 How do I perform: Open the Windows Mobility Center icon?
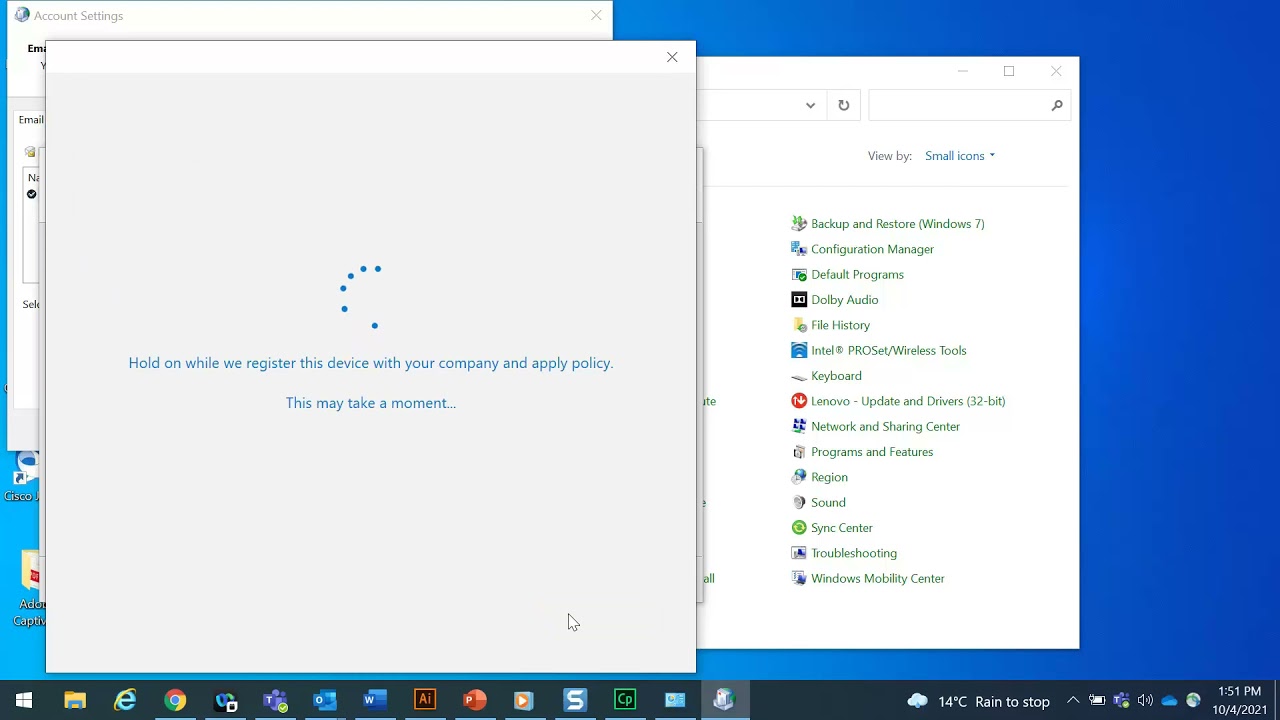798,578
